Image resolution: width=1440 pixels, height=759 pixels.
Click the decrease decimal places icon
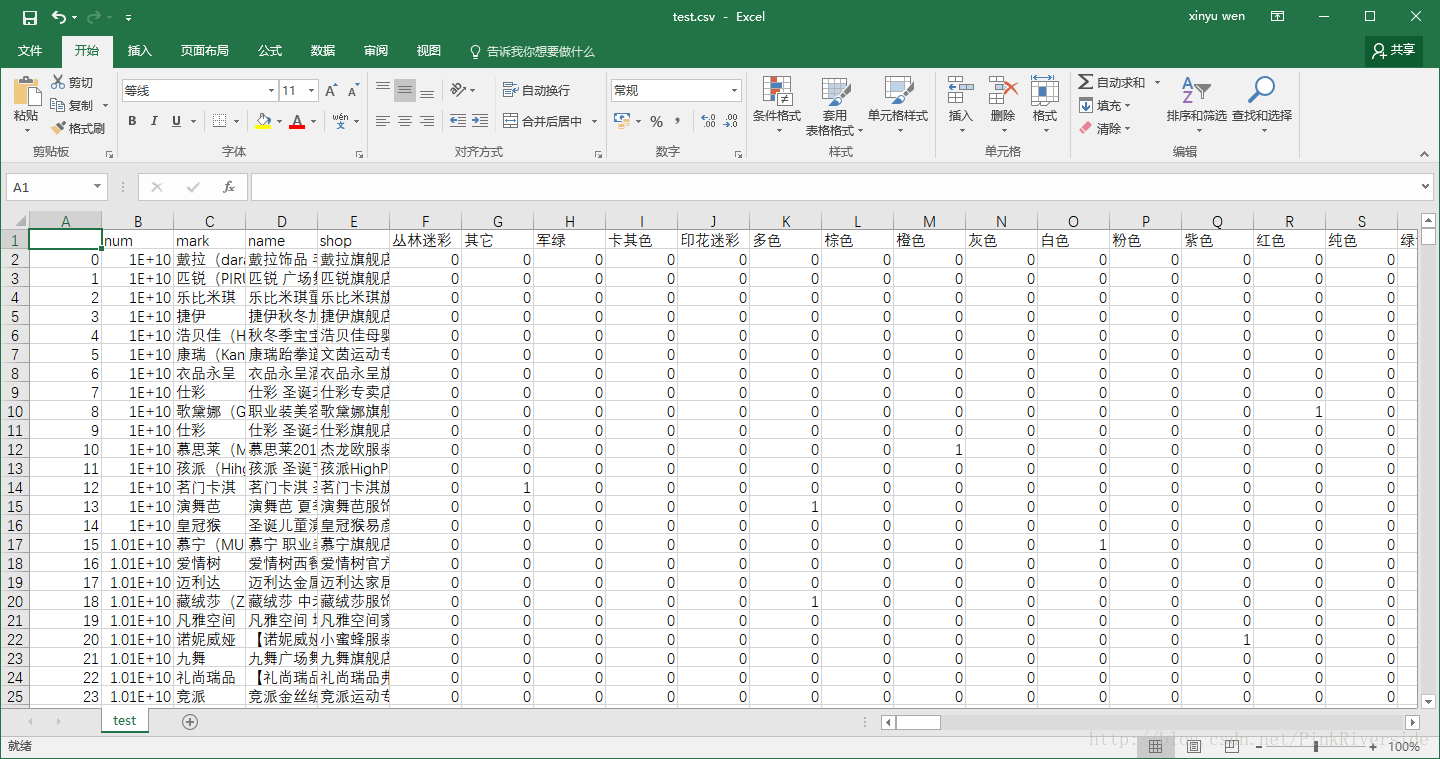click(x=731, y=121)
